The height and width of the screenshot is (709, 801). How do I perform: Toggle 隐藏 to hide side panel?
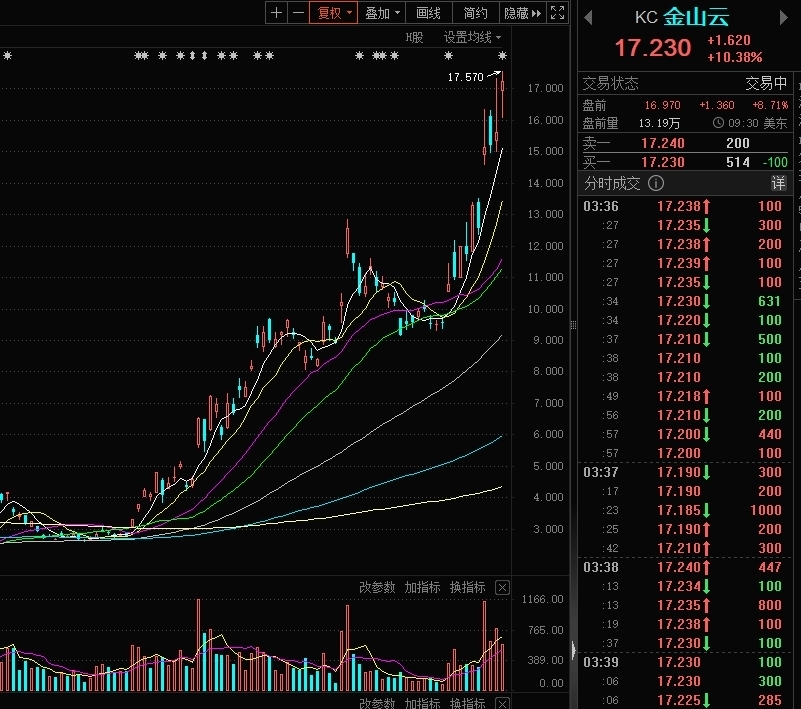point(522,13)
